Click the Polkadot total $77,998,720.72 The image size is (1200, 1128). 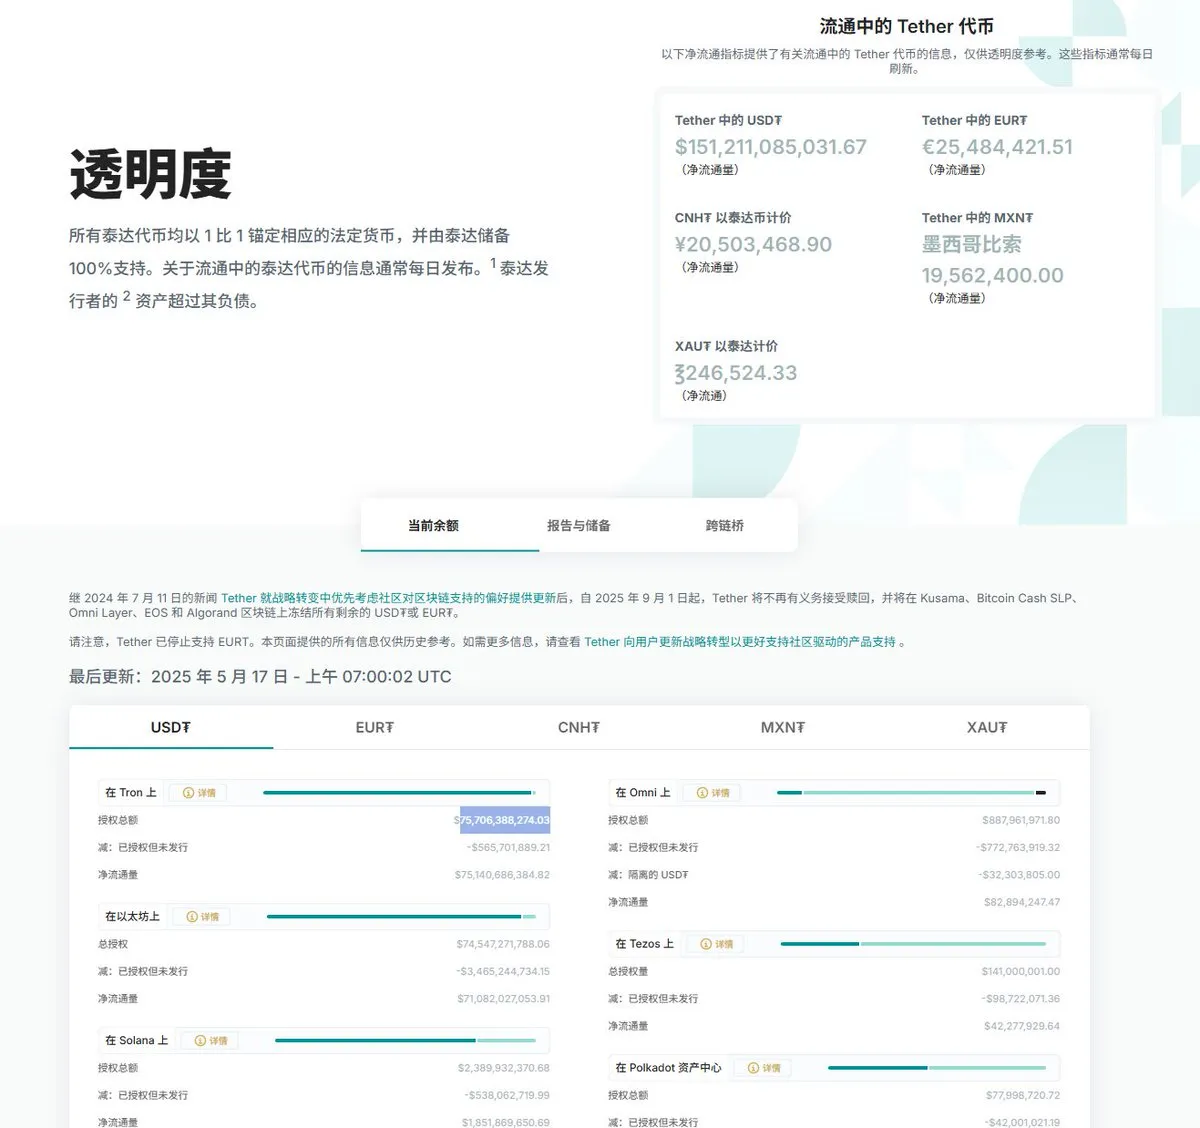pyautogui.click(x=1023, y=1096)
